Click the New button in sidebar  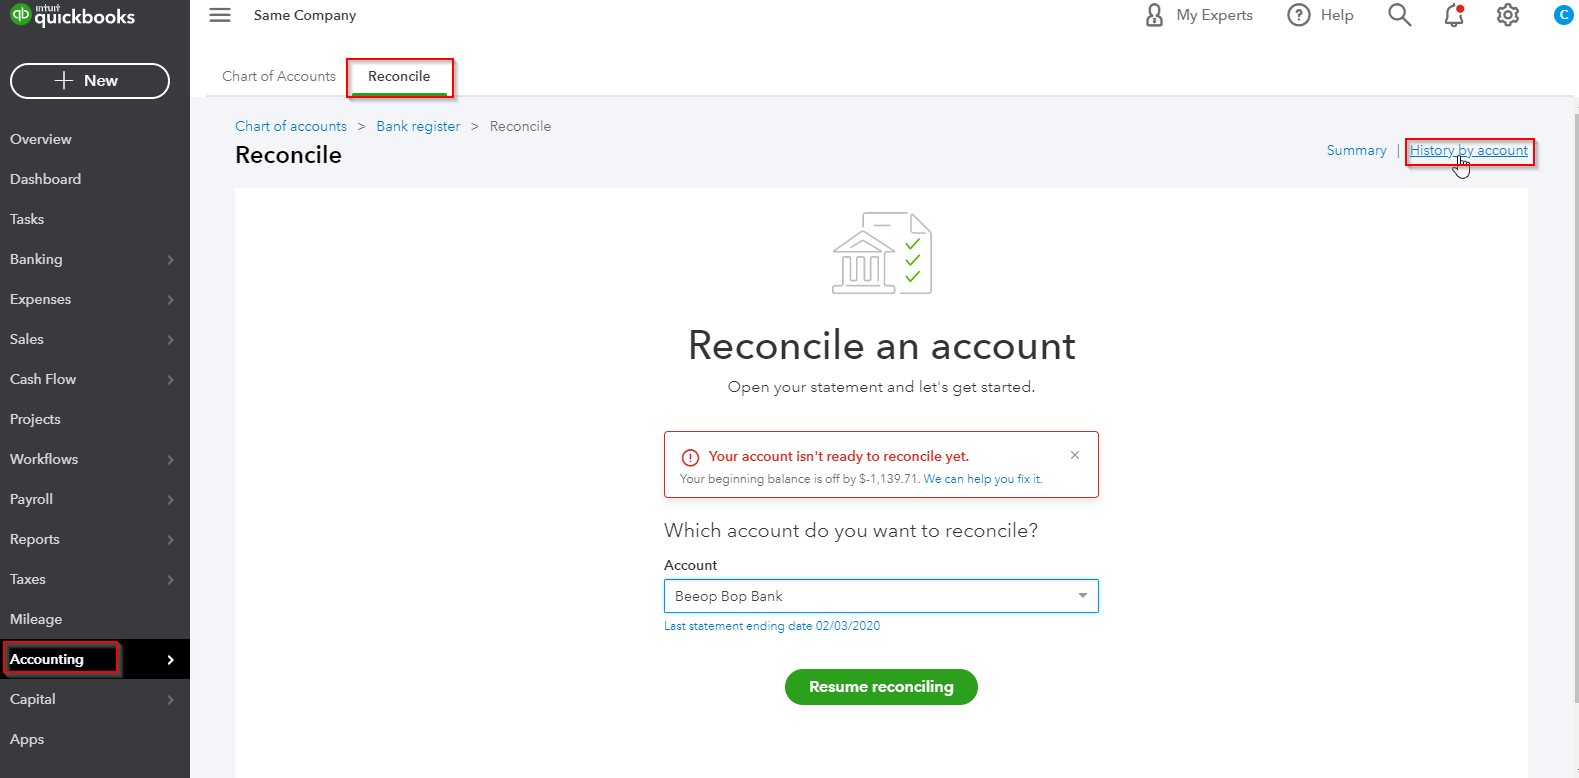click(x=90, y=81)
